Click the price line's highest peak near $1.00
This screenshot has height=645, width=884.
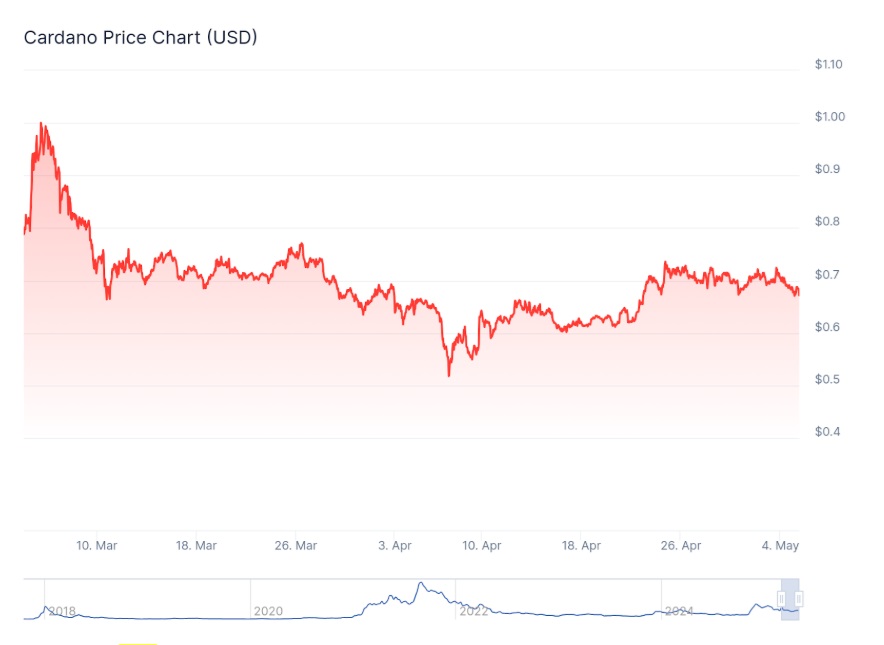pos(41,123)
